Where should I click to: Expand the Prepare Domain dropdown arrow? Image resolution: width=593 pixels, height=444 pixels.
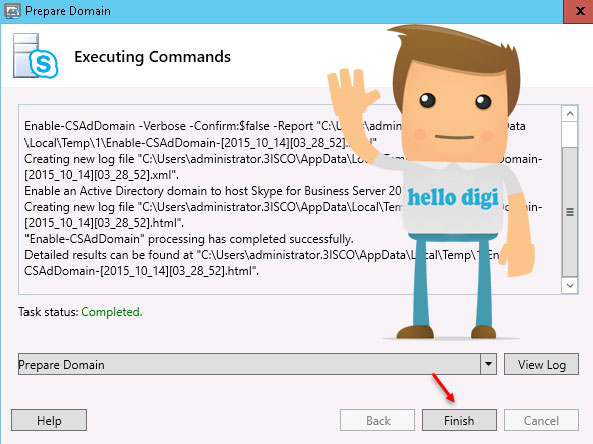point(488,364)
